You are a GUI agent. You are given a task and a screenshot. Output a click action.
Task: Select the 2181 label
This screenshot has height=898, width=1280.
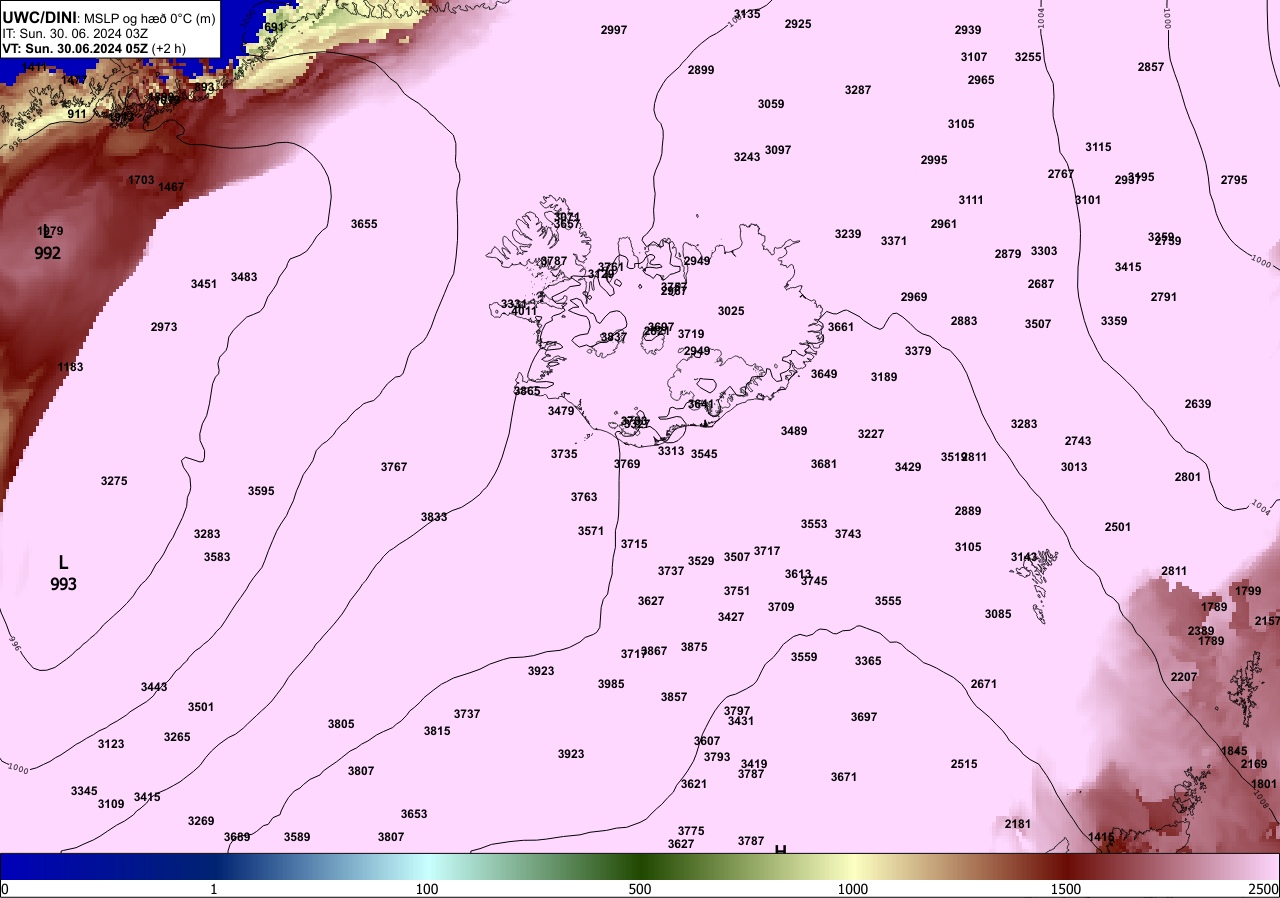1018,824
